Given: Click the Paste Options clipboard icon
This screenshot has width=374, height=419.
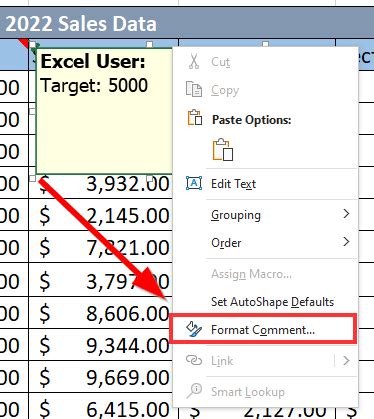Looking at the screenshot, I should (x=195, y=118).
